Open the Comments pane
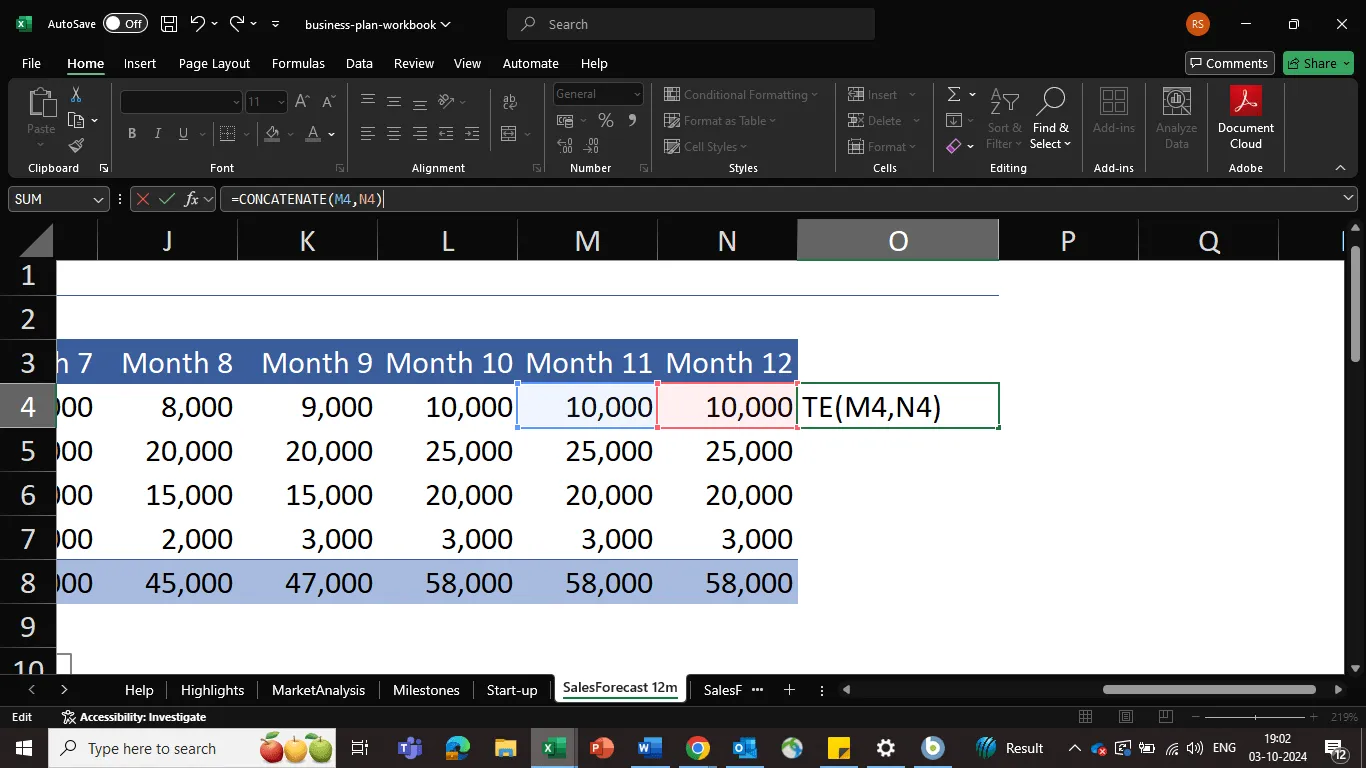 tap(1229, 63)
